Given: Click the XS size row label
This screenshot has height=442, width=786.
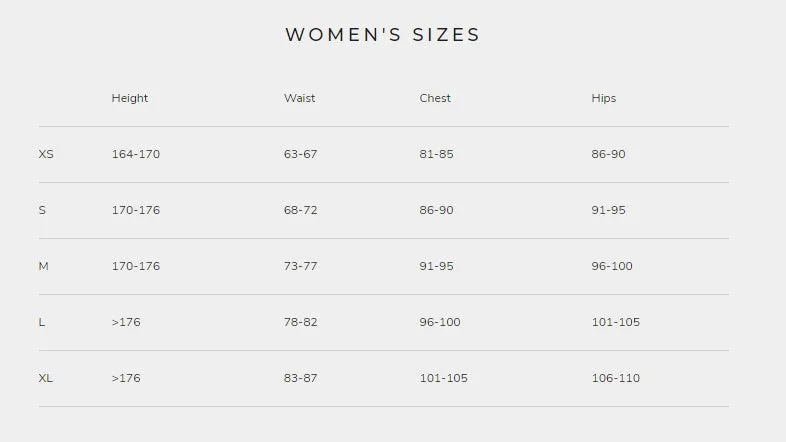Looking at the screenshot, I should [x=46, y=154].
